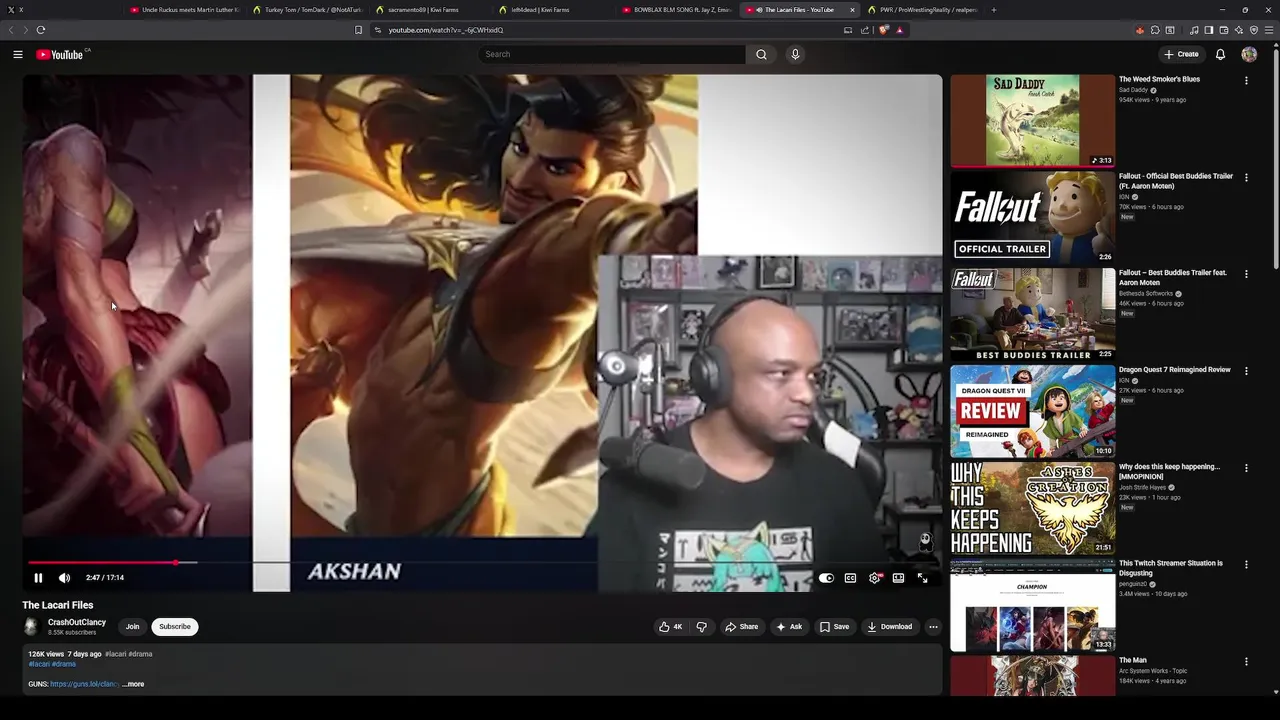Enter full screen mode
The image size is (1280, 720).
(922, 578)
